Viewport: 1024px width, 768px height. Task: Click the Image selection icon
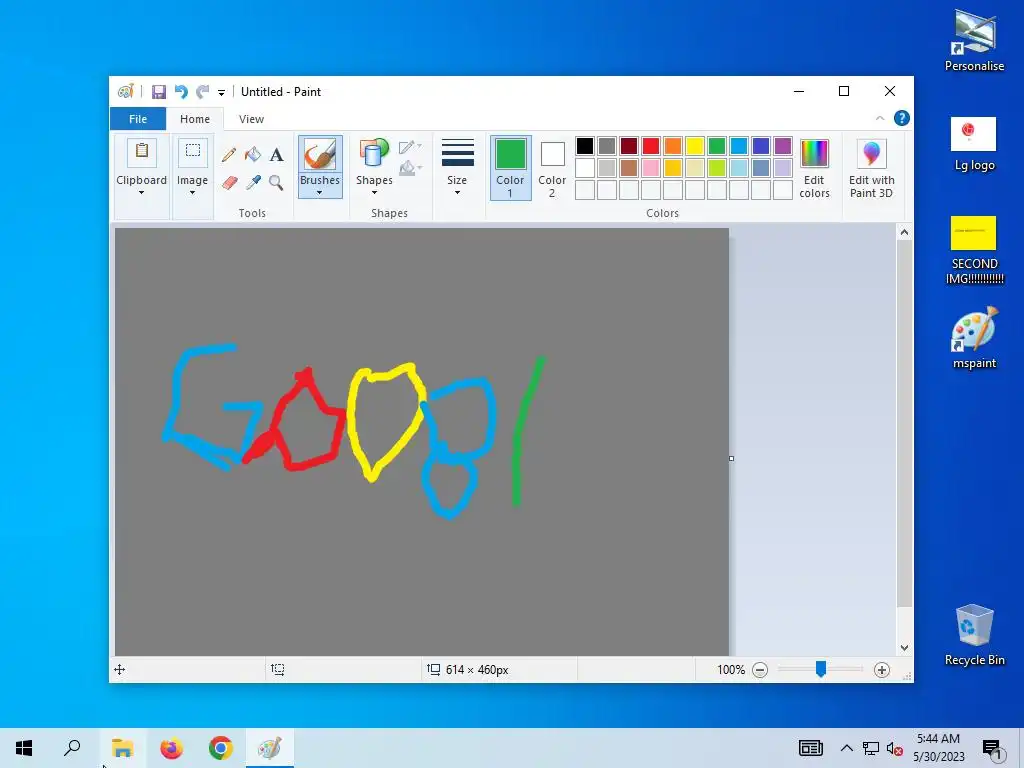tap(193, 152)
